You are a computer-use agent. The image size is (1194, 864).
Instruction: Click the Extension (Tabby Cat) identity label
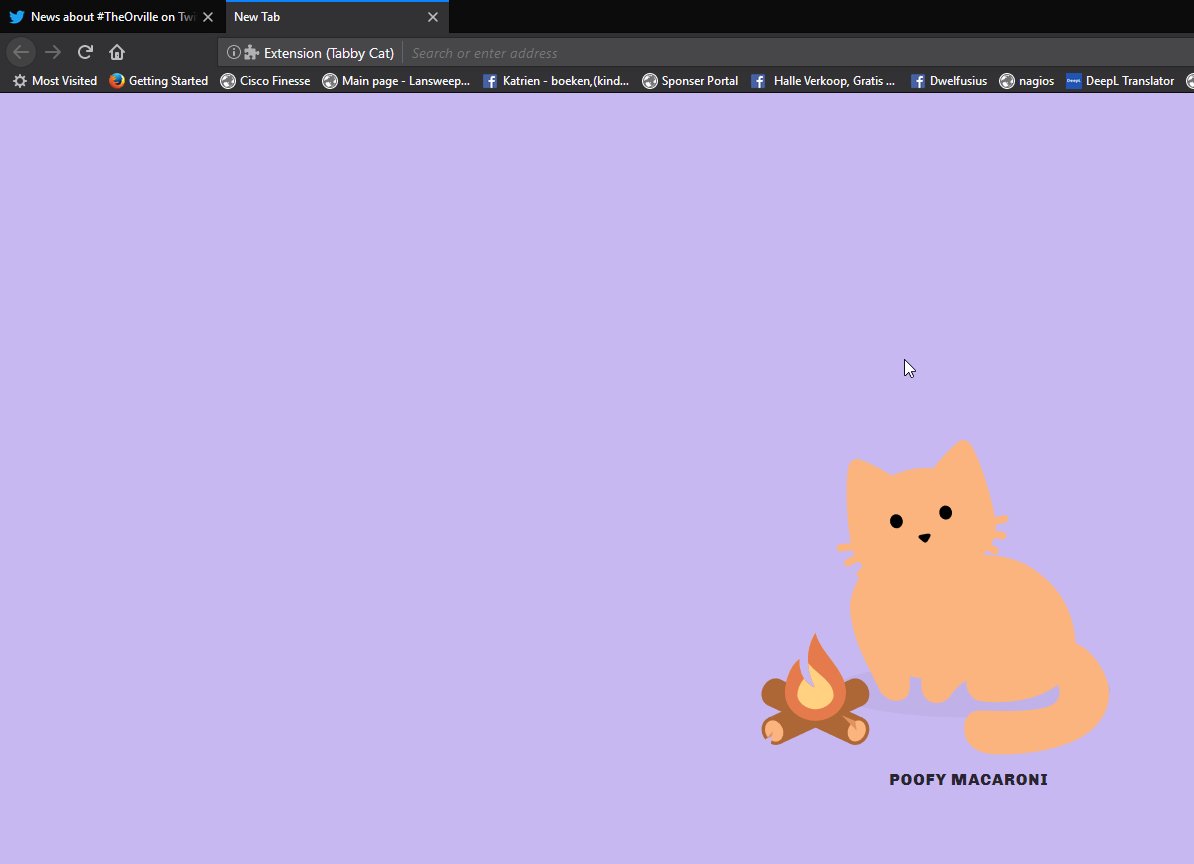(x=329, y=53)
